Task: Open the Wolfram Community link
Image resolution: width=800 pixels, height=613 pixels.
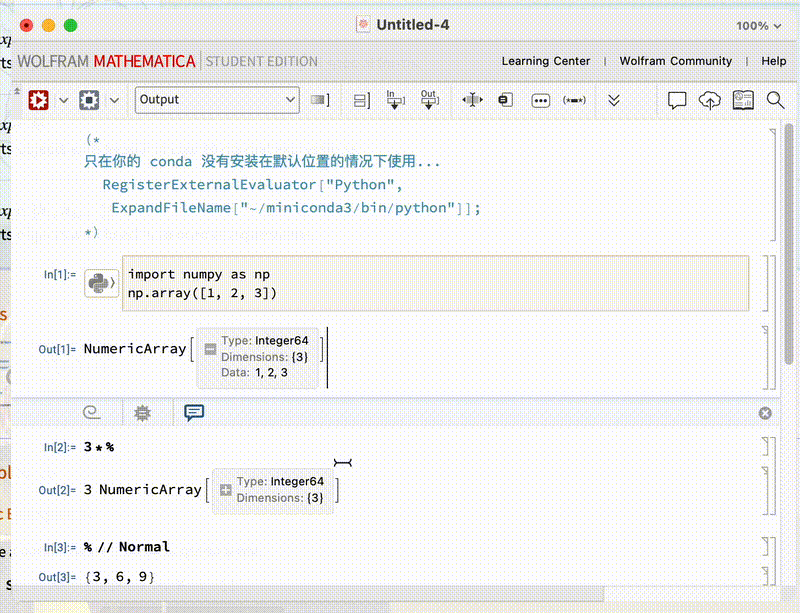Action: 676,61
